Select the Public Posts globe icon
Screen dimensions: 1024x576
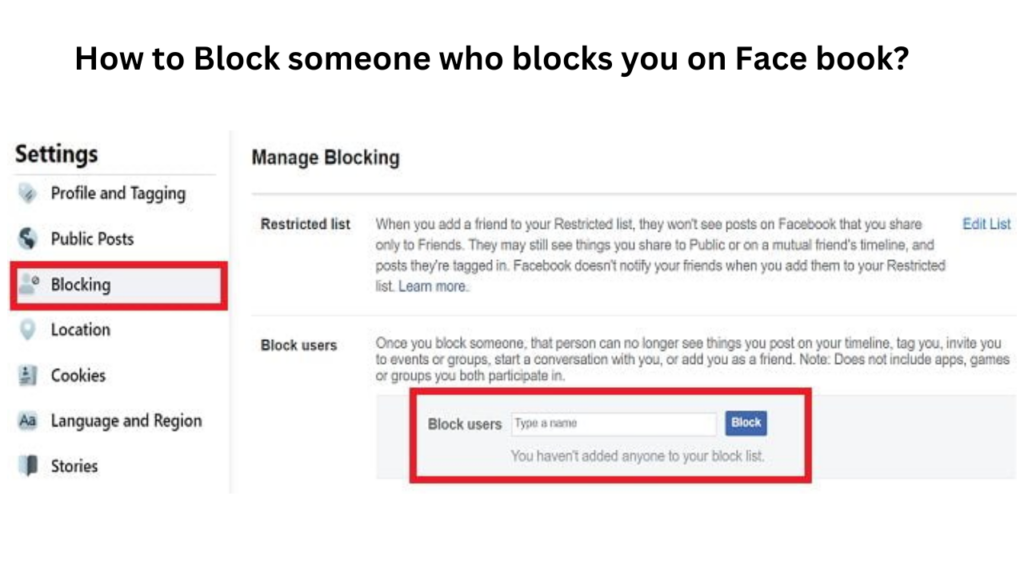[27, 239]
